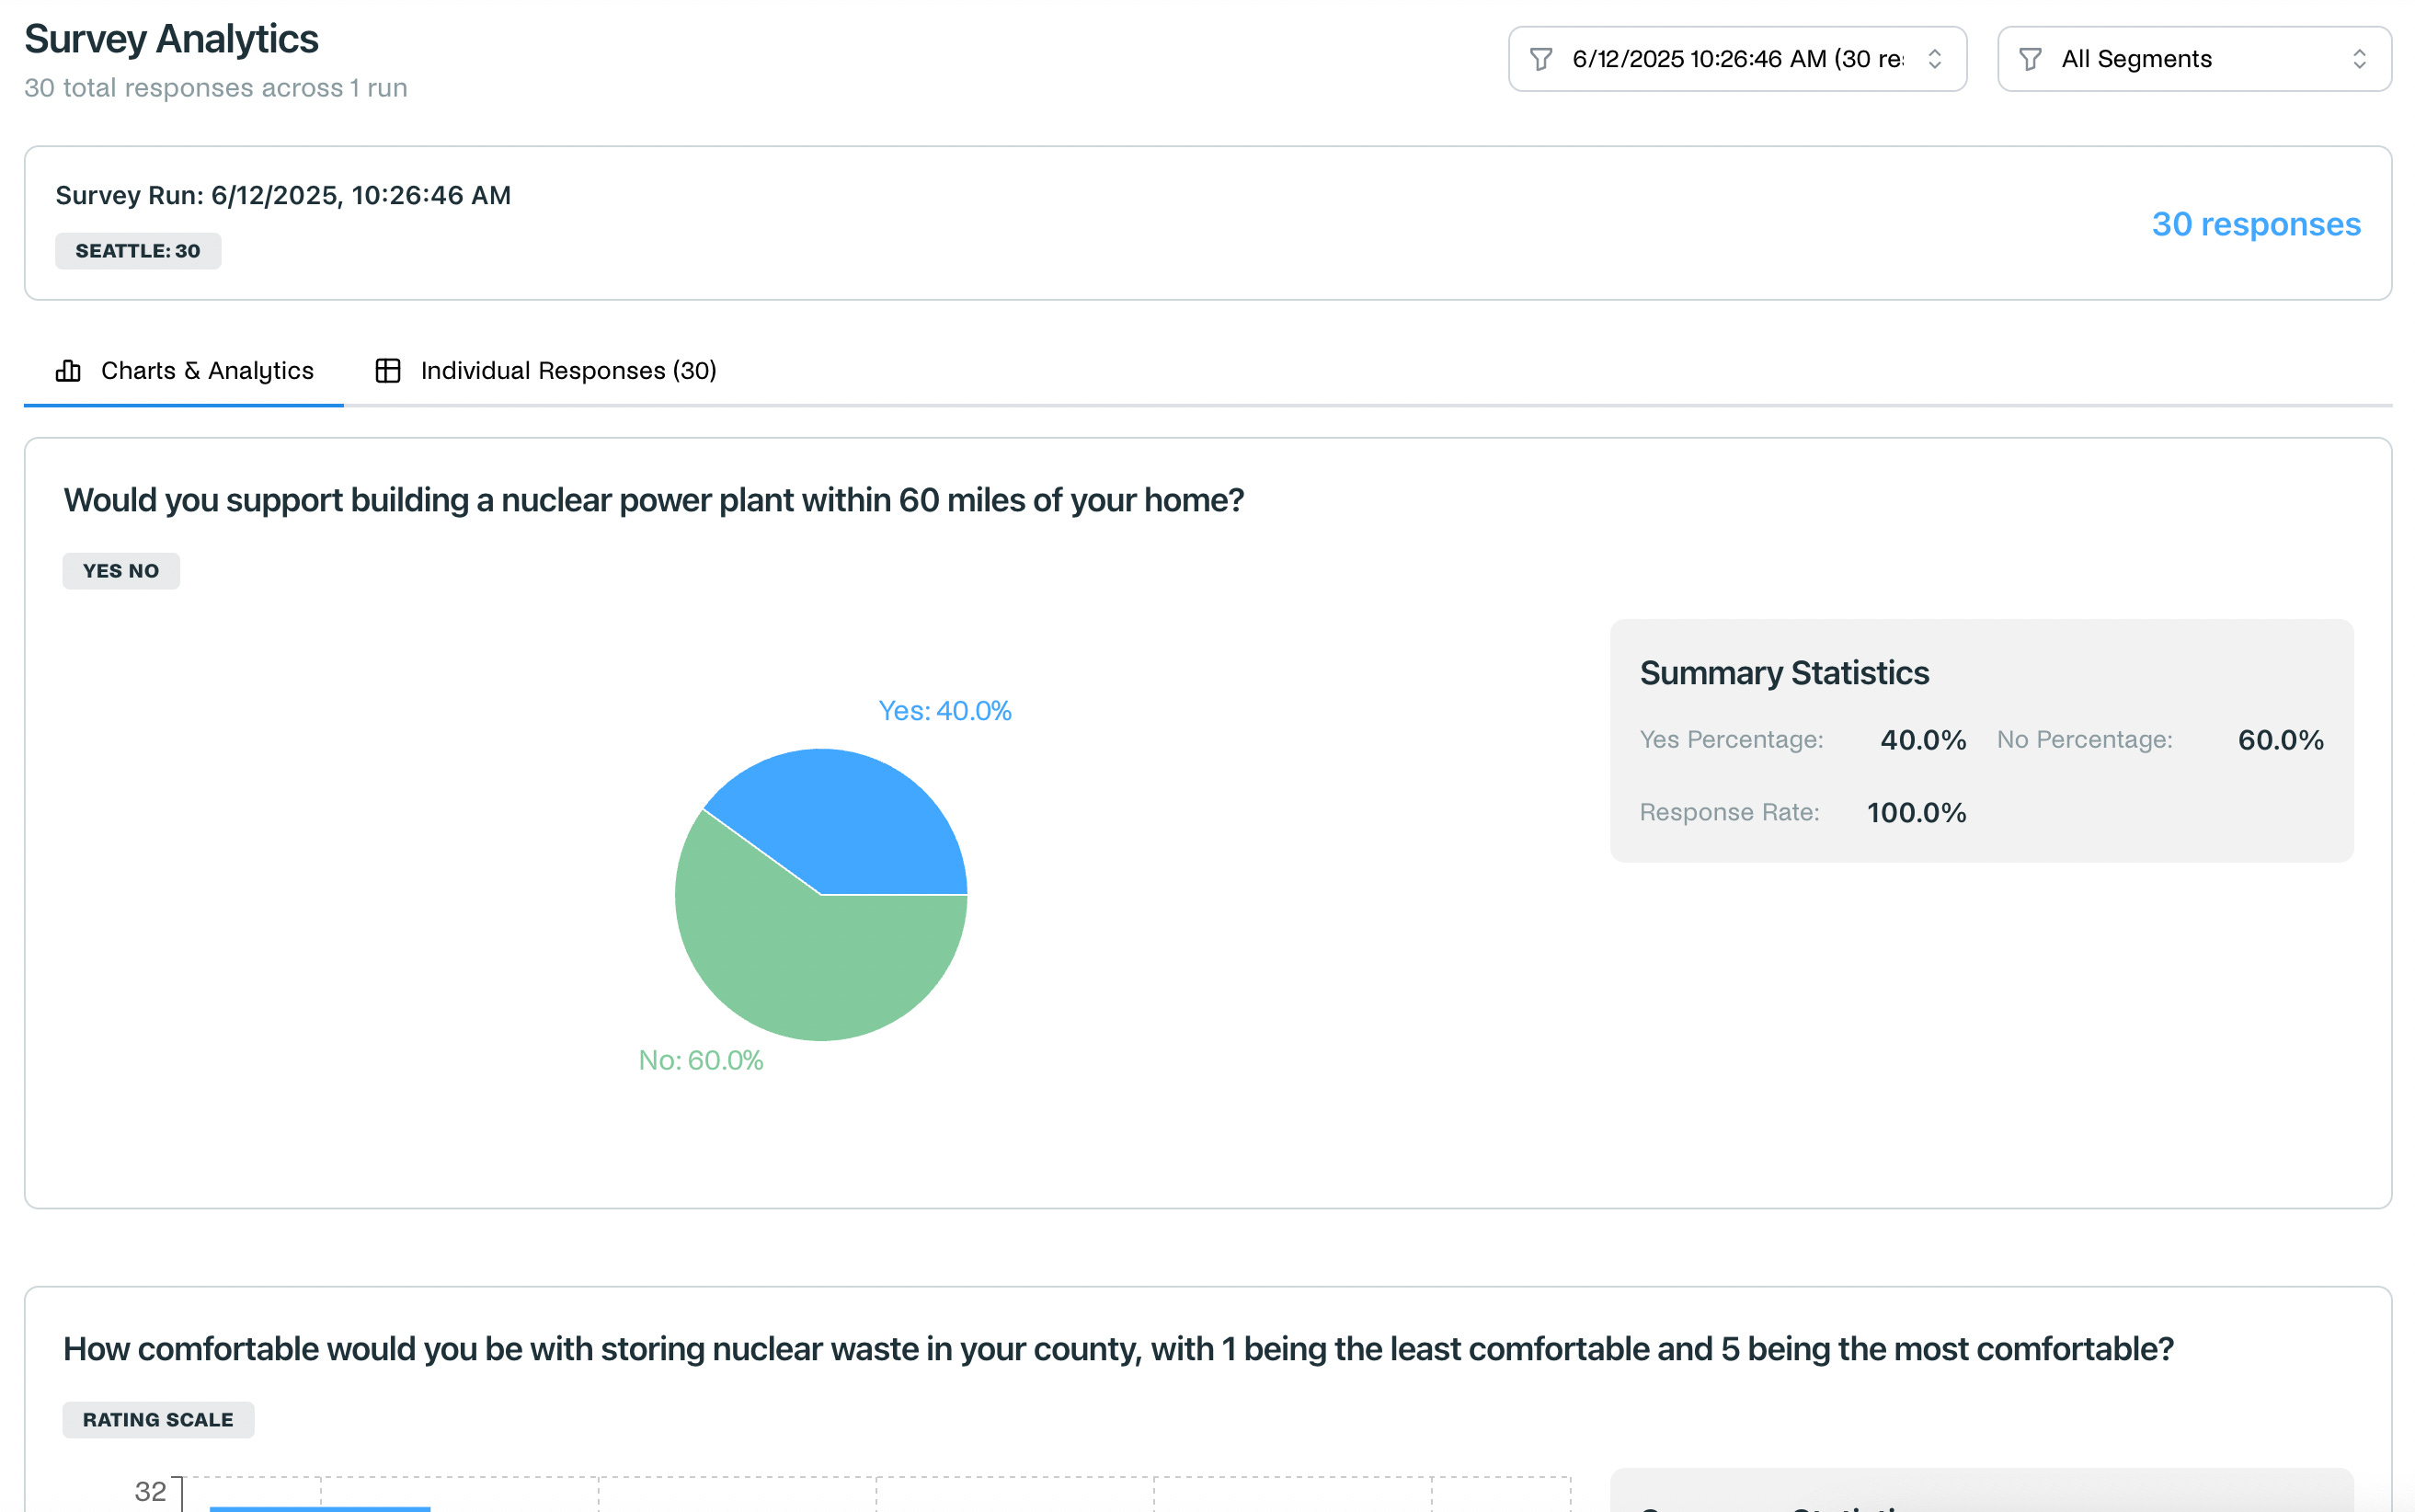This screenshot has height=1512, width=2415.
Task: Click the SEATTLE: 30 badge
Action: click(x=138, y=251)
